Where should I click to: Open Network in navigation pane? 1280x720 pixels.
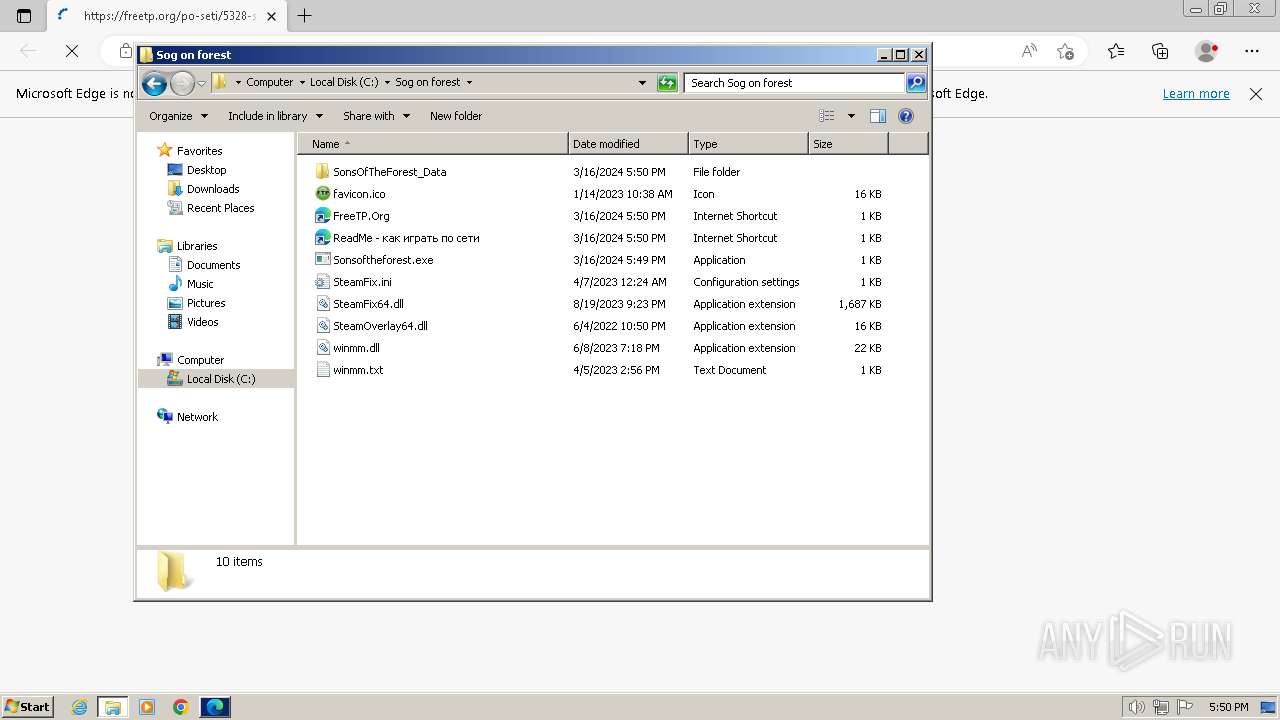[x=197, y=417]
